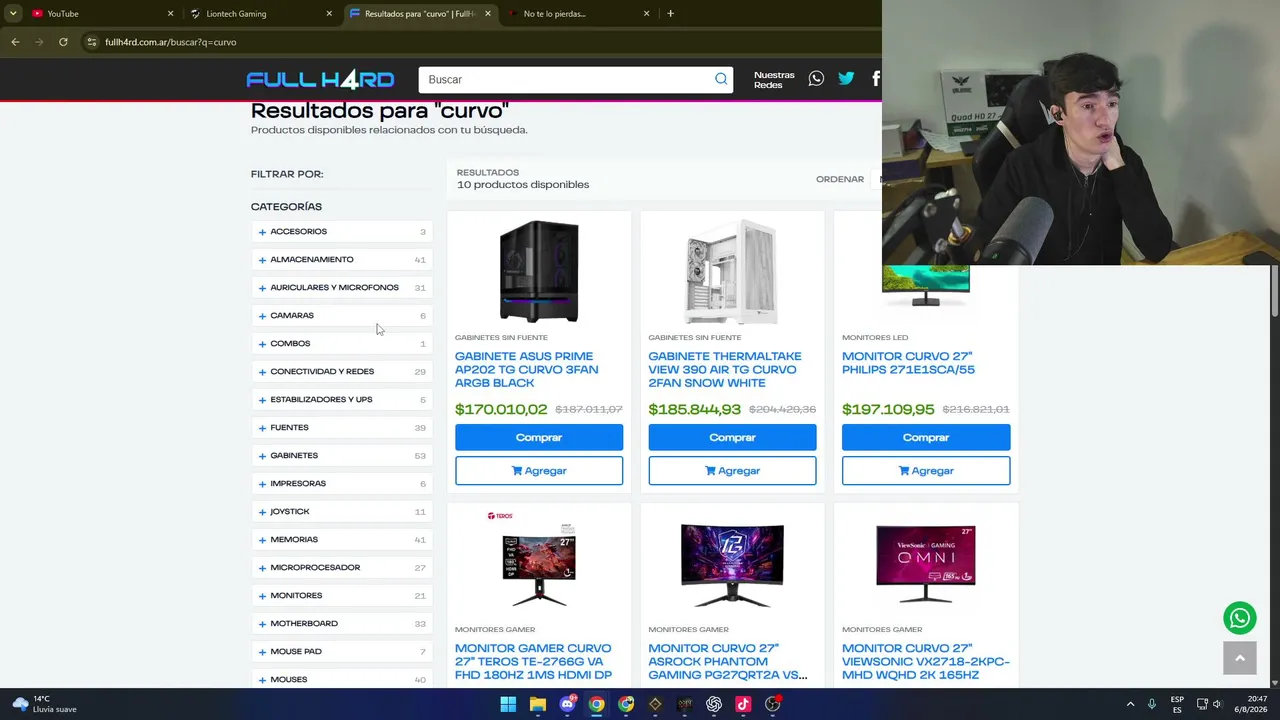Click the FULL H4RD logo
This screenshot has width=1280, height=720.
pos(320,79)
